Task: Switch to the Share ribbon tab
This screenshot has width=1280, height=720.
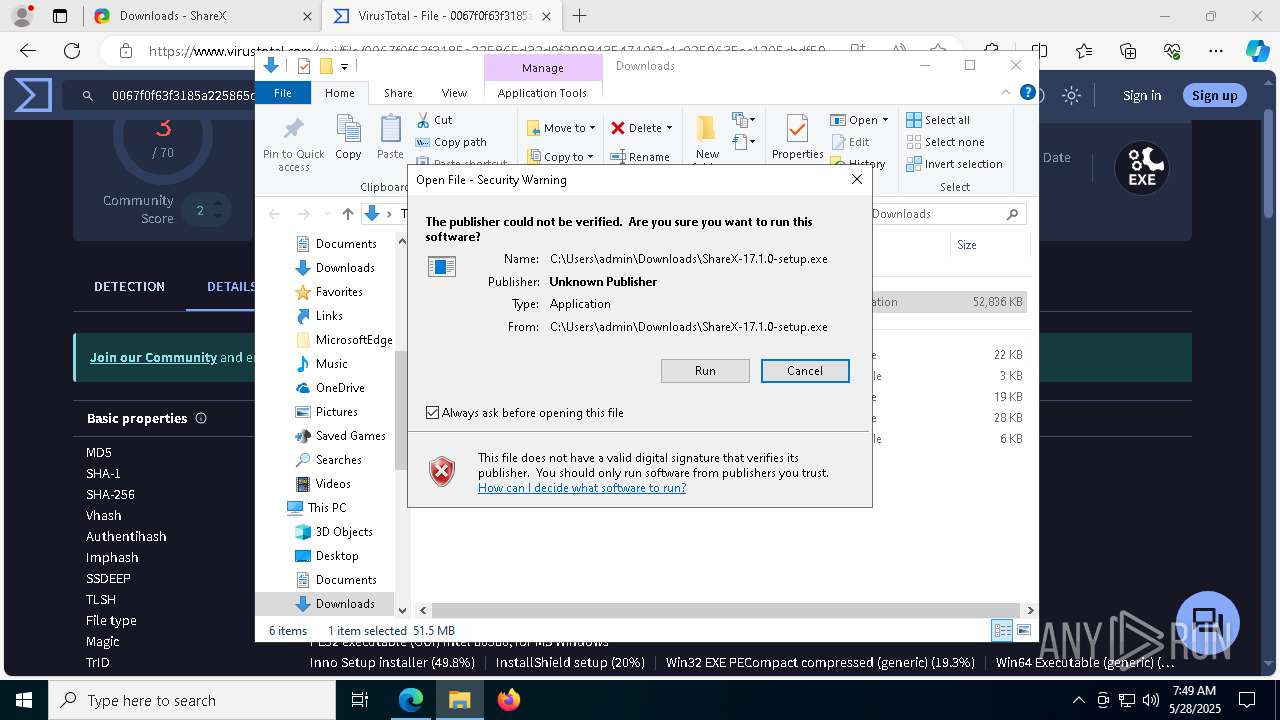Action: pos(398,93)
